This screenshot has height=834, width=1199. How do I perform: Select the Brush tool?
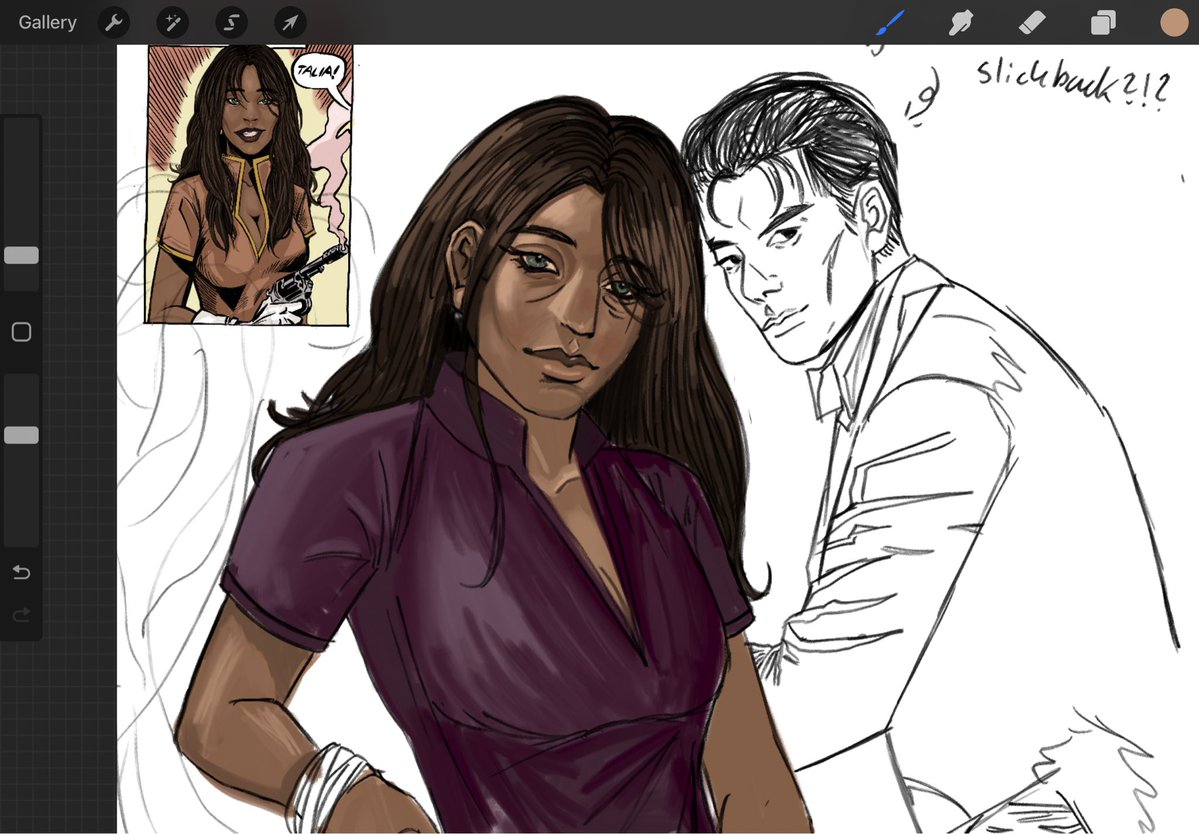[890, 22]
